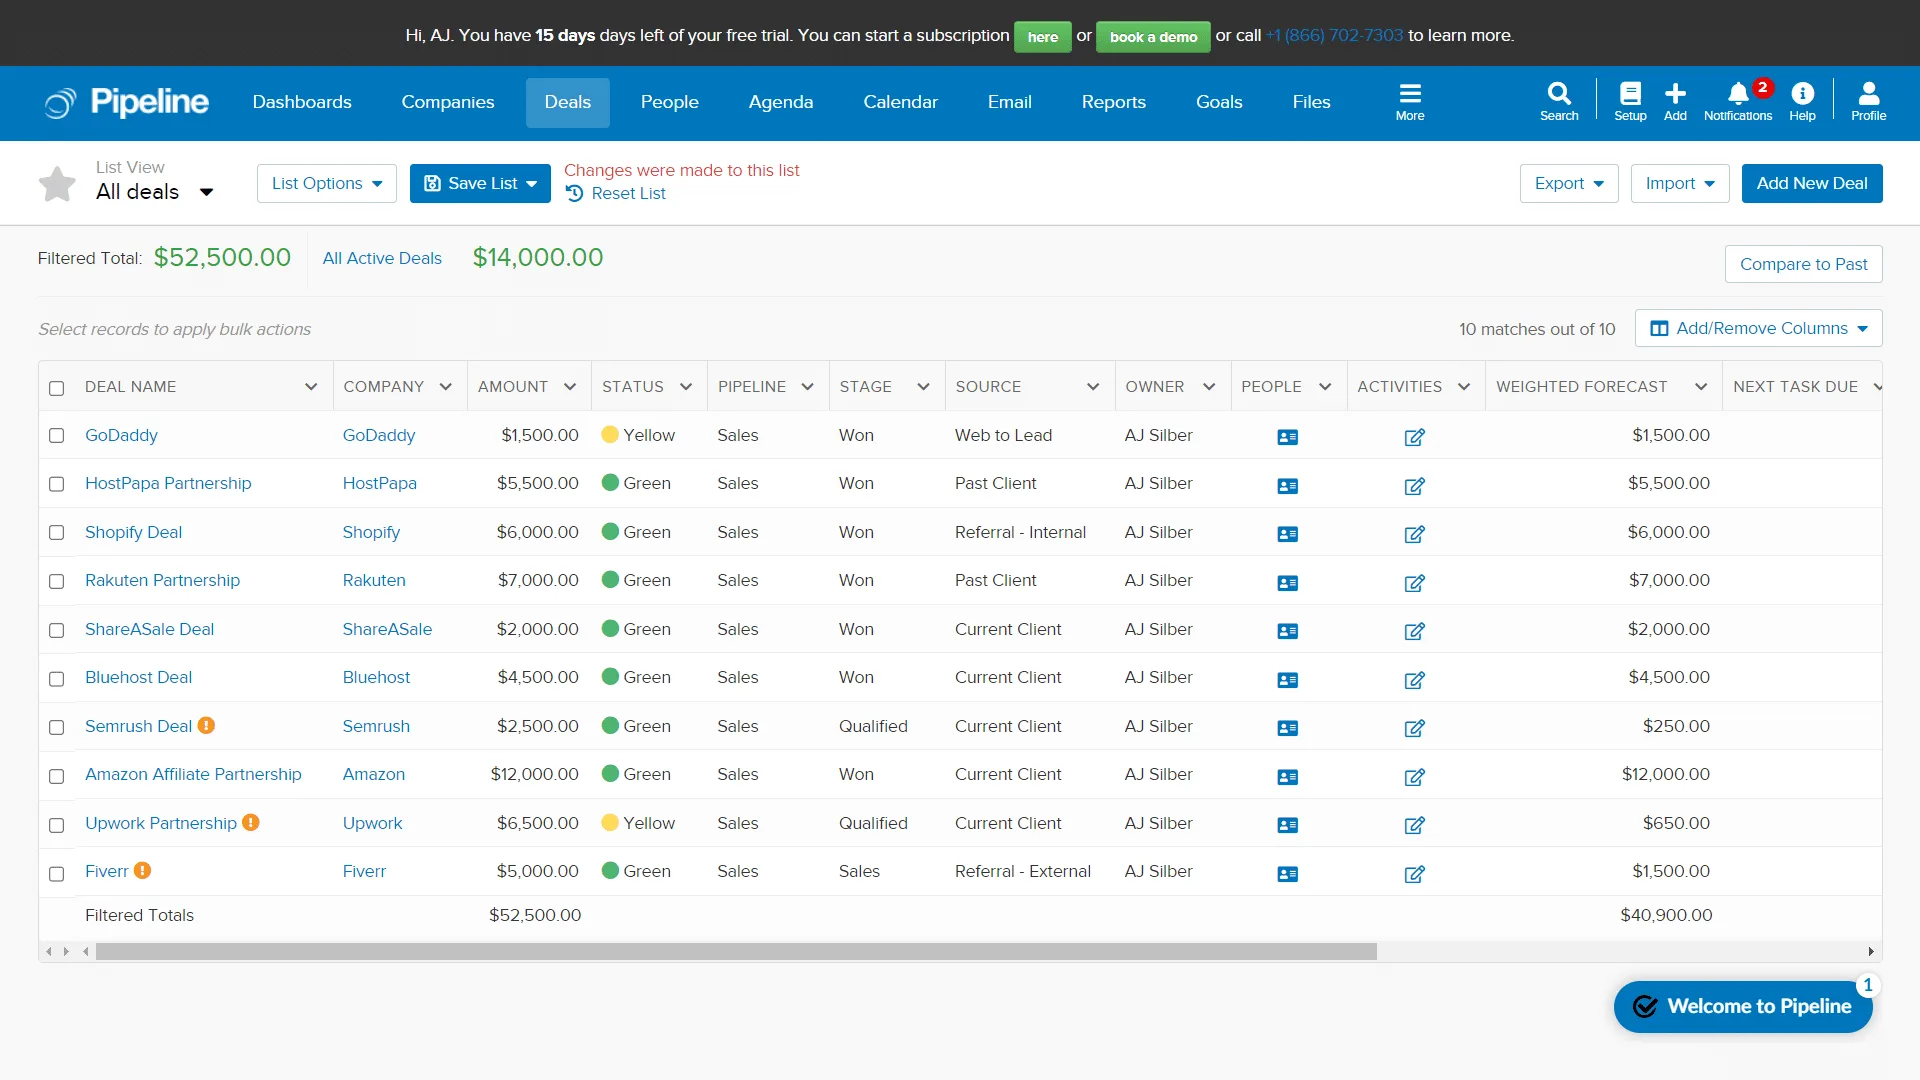Click the scrollbar right arrow

pyautogui.click(x=1871, y=952)
